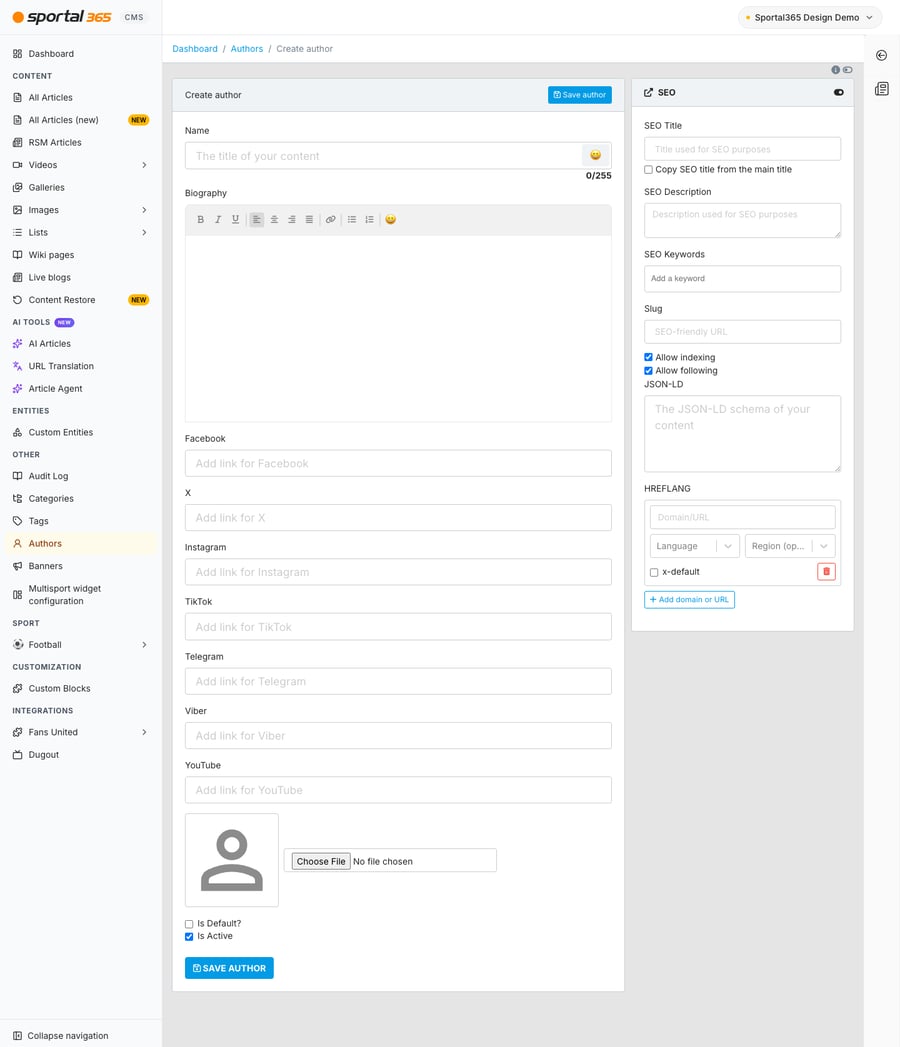
Task: Expand the Lists submenu
Action: [144, 232]
